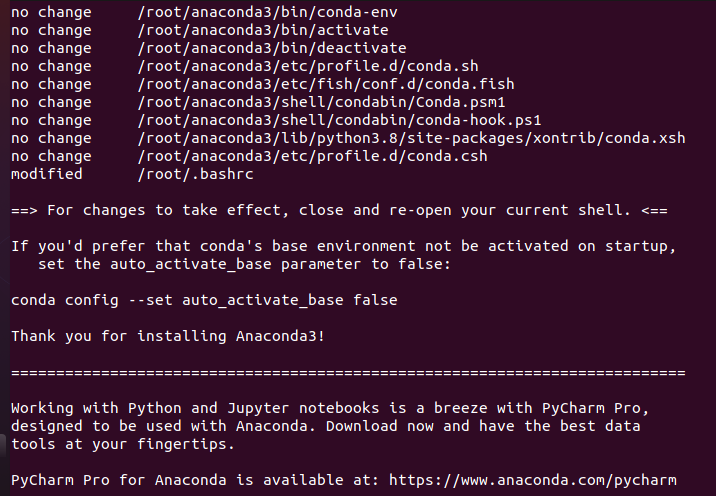Click the /root/.bashrc path text

195,174
